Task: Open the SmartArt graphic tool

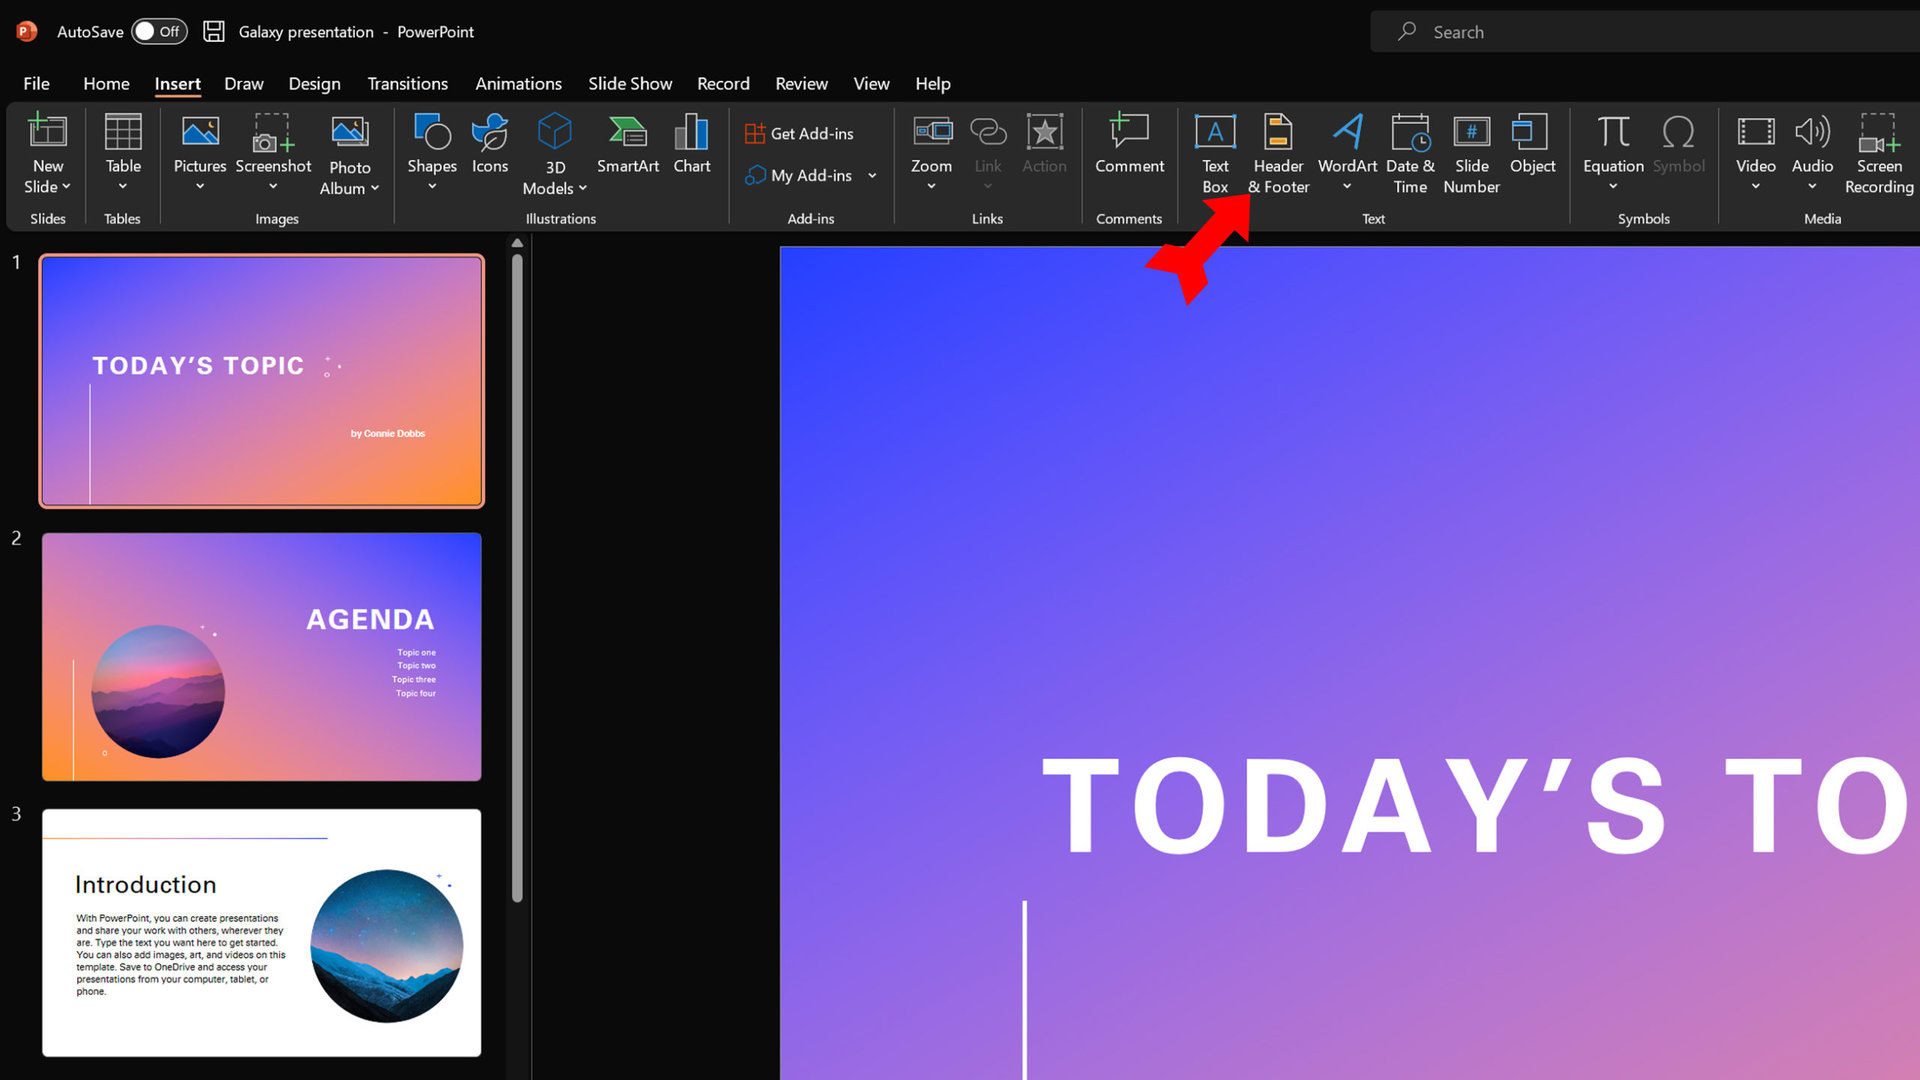Action: click(627, 145)
